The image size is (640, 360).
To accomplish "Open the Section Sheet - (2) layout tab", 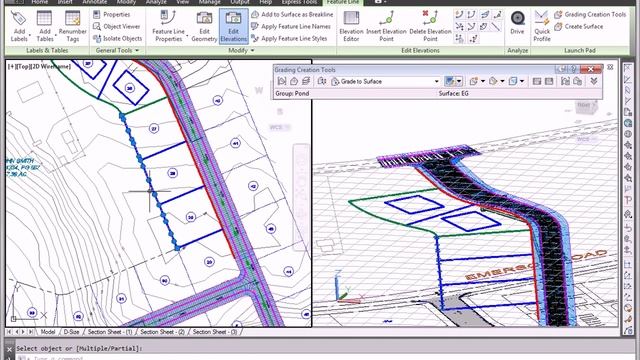I will click(162, 332).
